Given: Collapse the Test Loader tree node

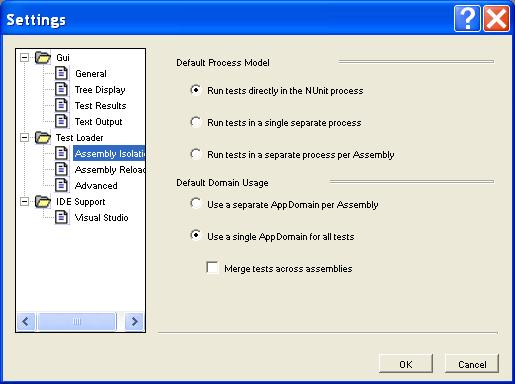Looking at the screenshot, I should tap(24, 138).
